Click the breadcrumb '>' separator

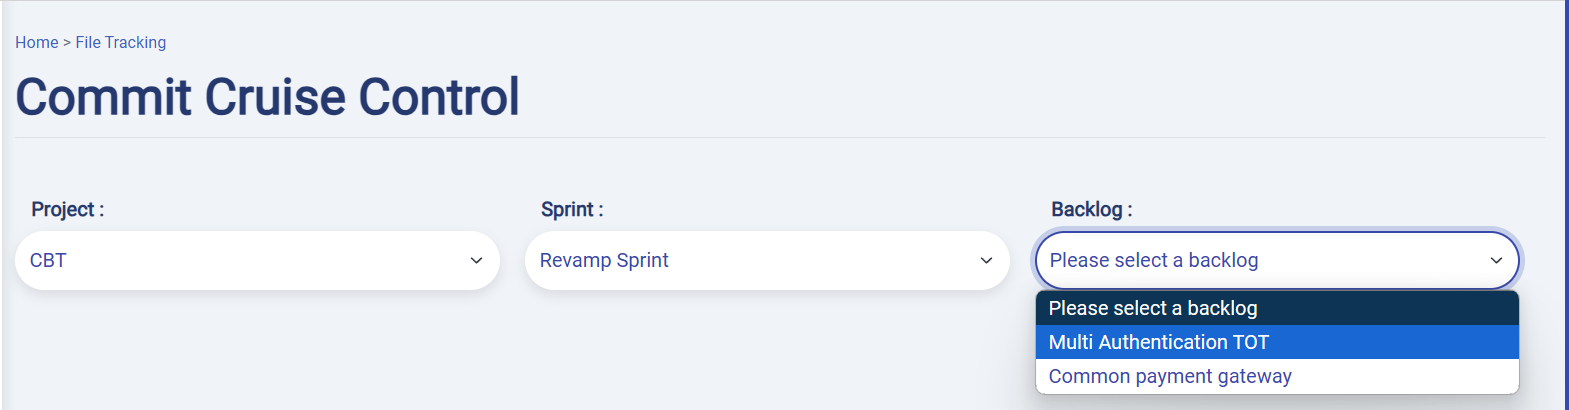[x=67, y=42]
